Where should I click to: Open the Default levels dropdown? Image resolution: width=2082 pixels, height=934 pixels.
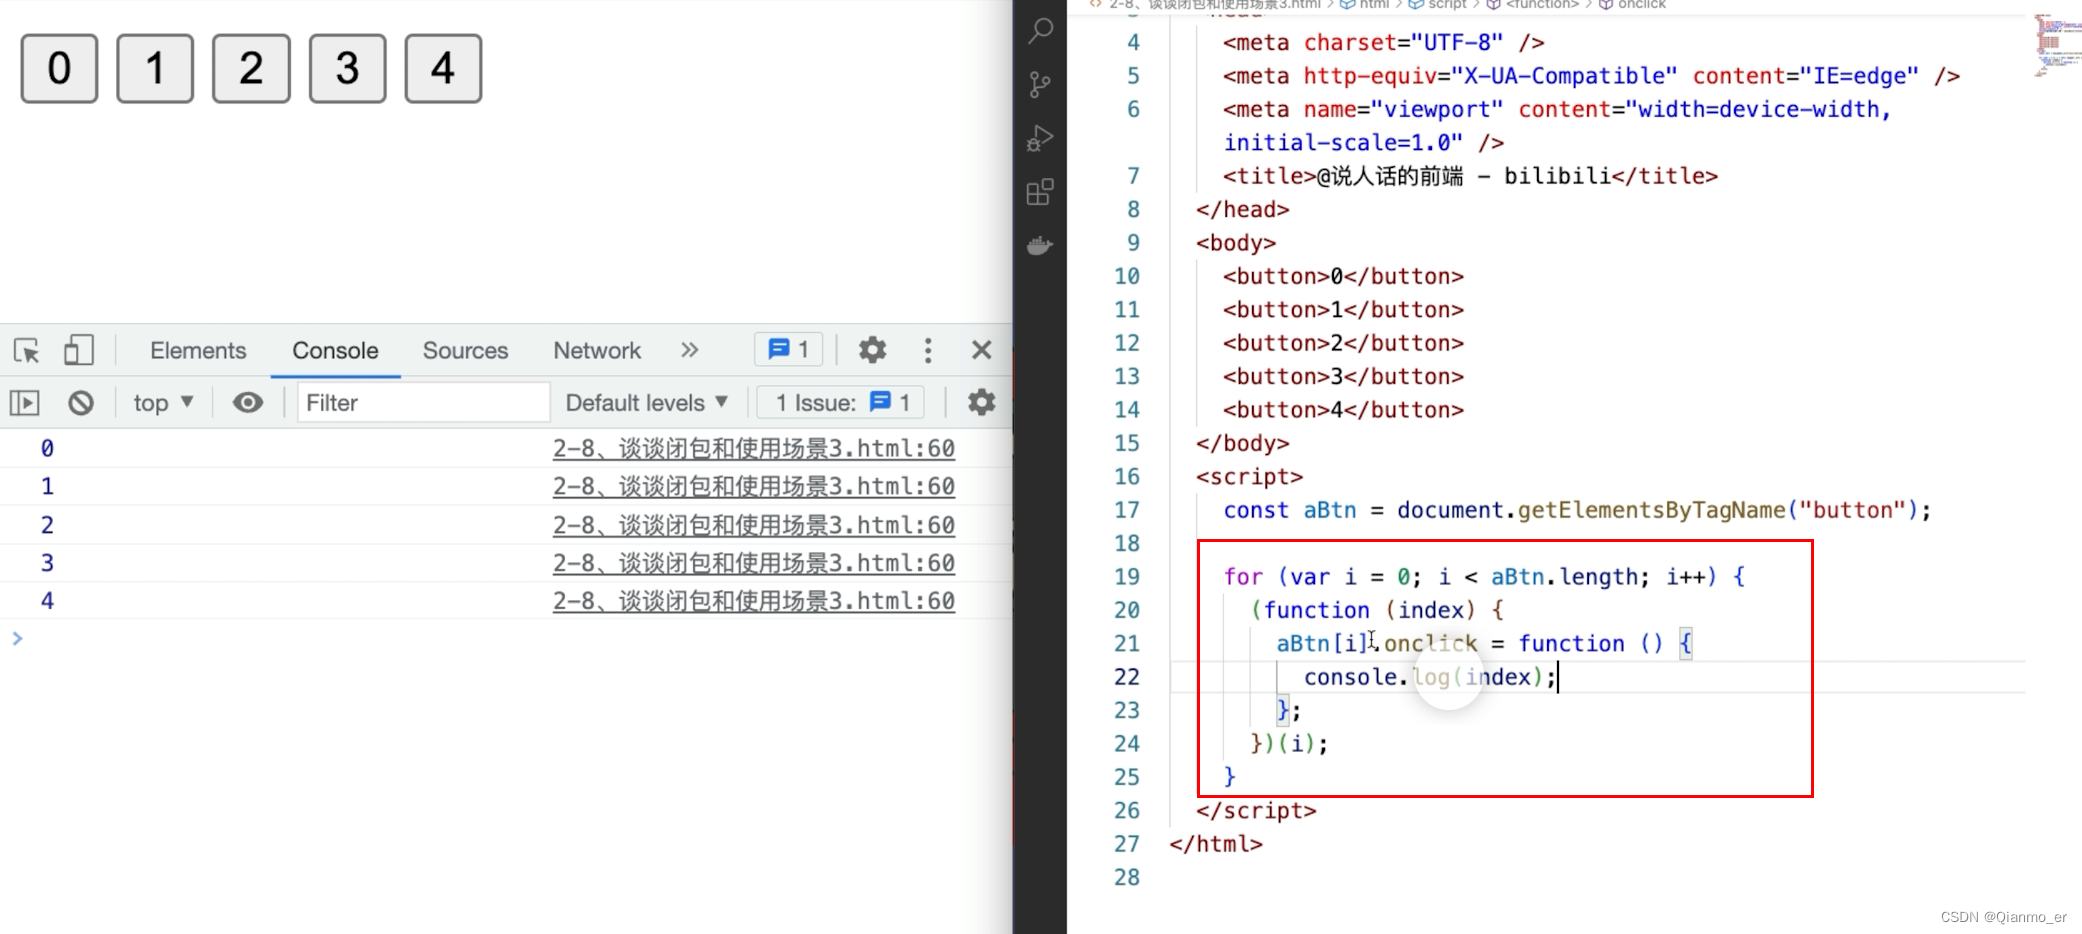[646, 402]
